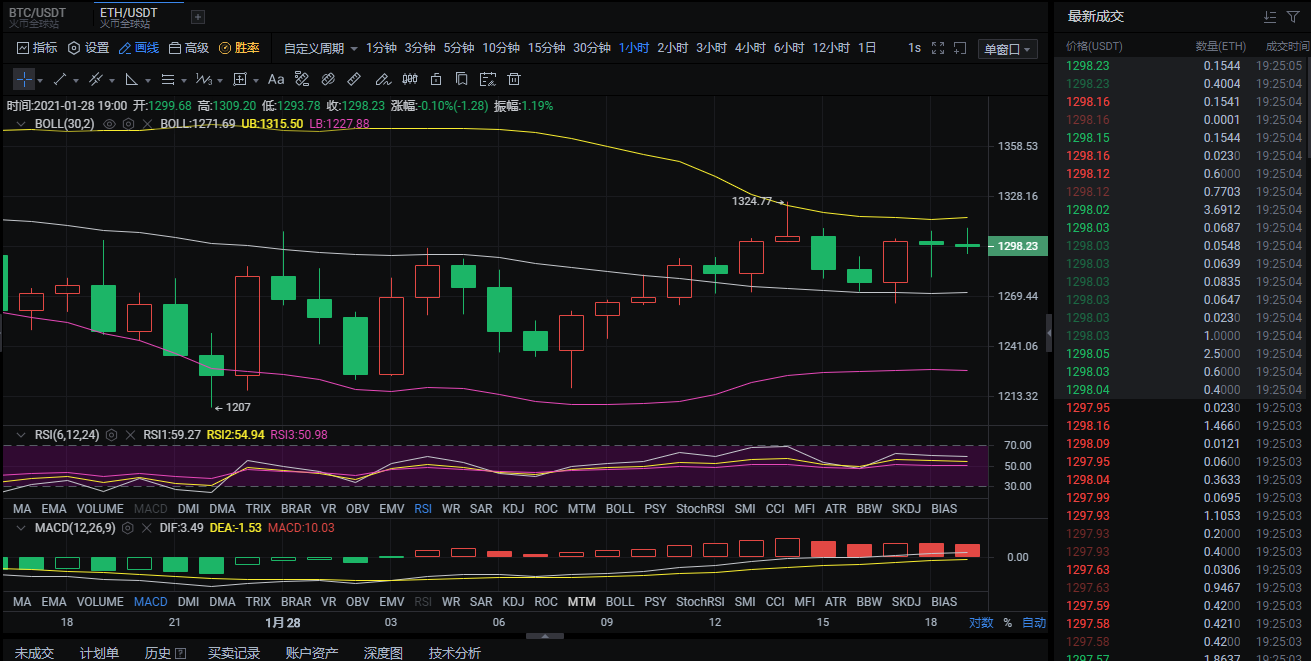The image size is (1311, 661).
Task: Switch to the BTC/USDT tab
Action: pyautogui.click(x=40, y=13)
